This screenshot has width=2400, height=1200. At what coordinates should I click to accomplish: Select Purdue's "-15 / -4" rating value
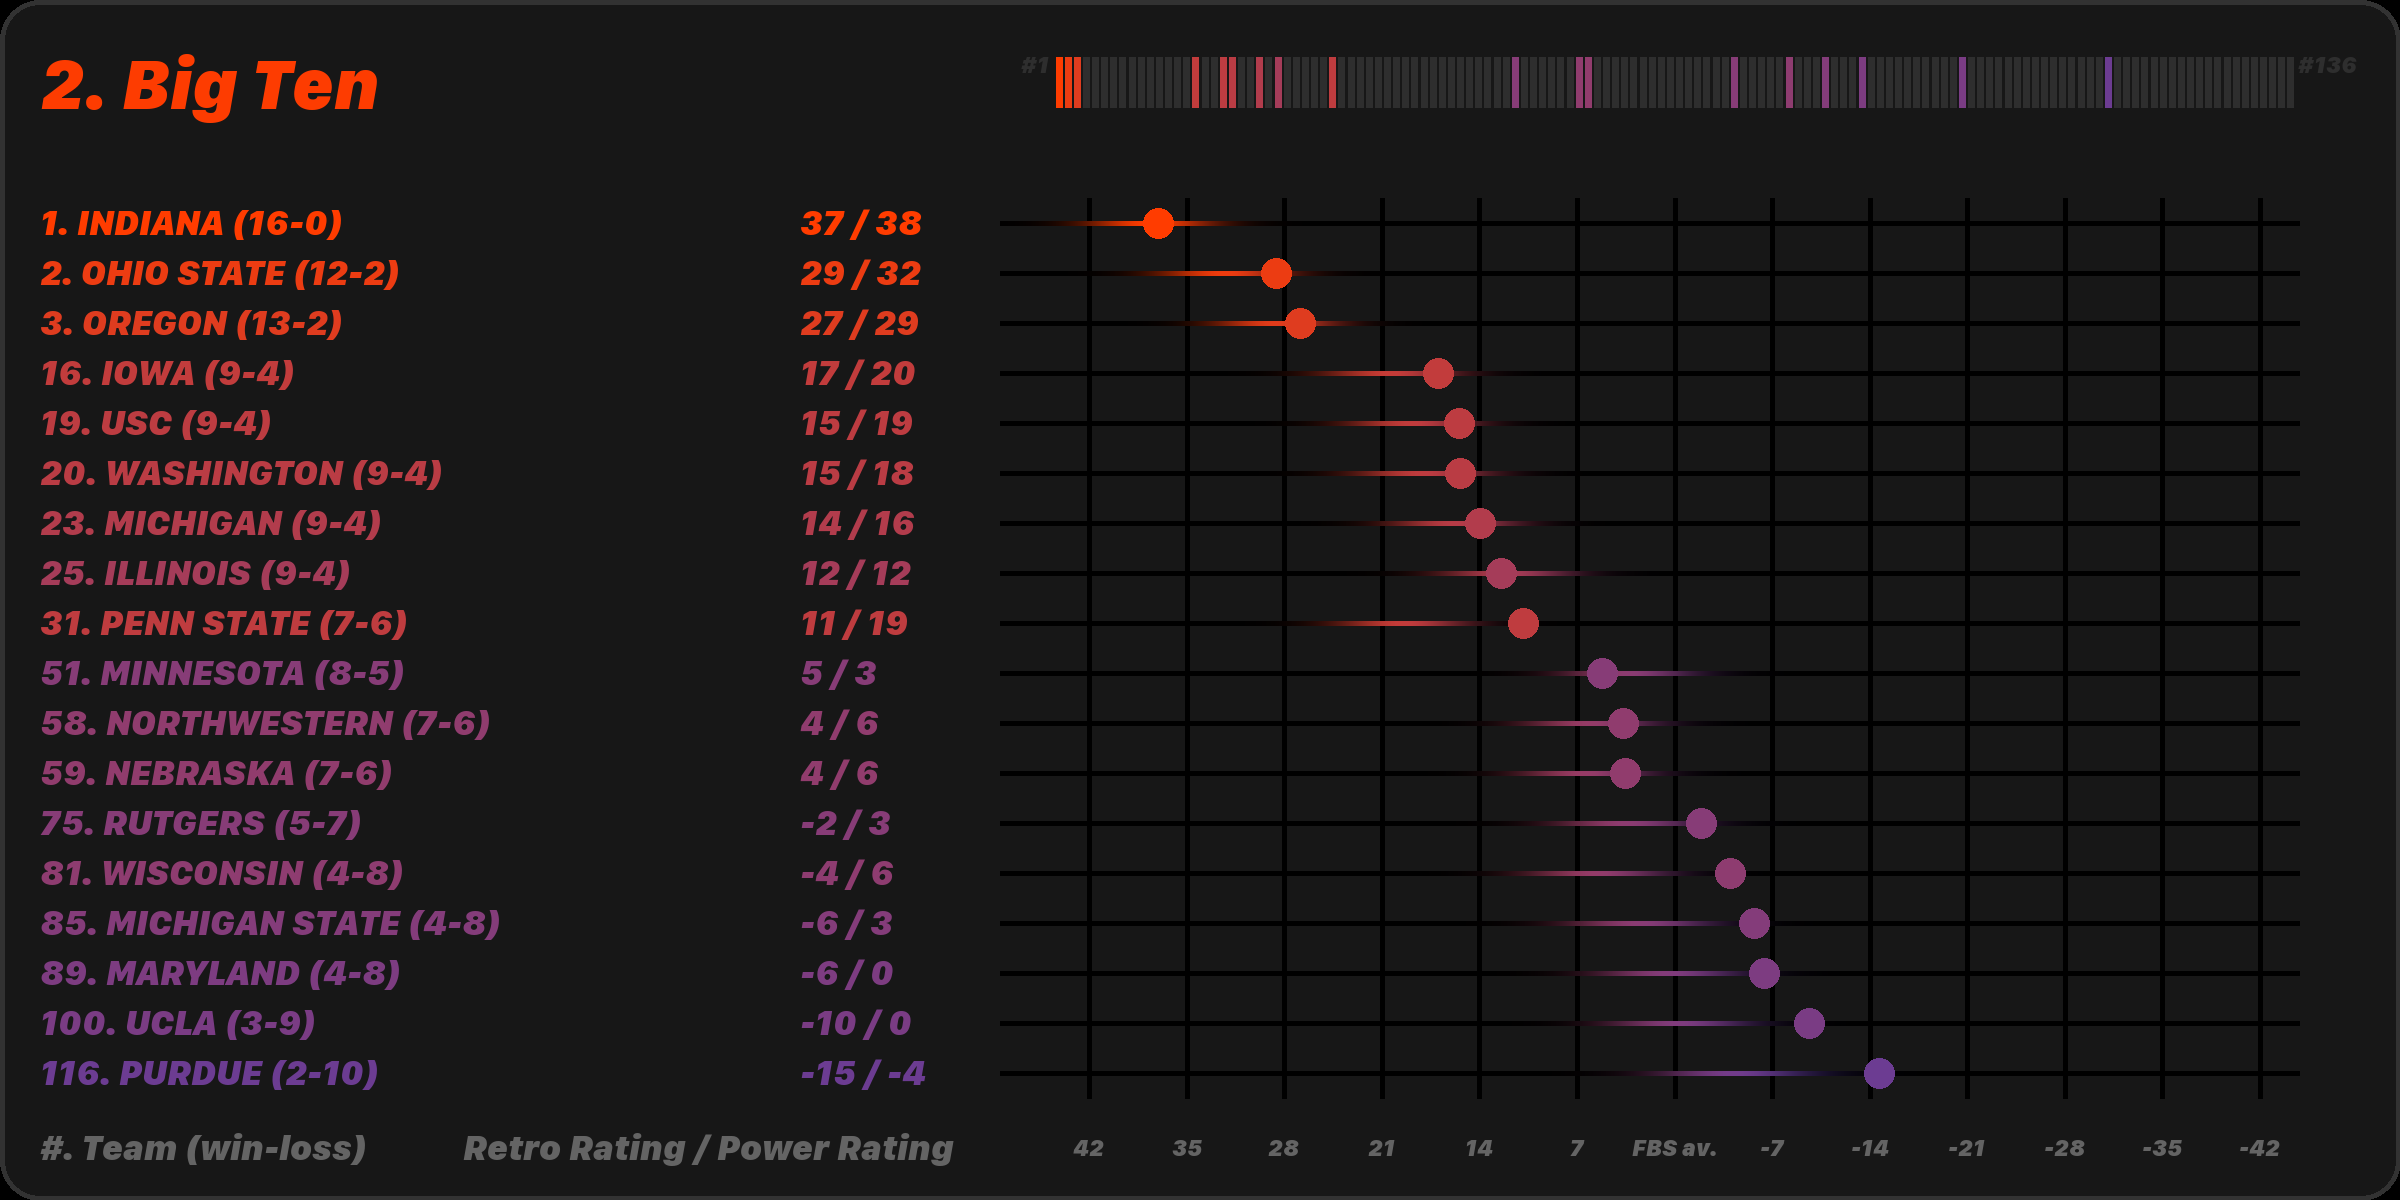click(x=863, y=1073)
